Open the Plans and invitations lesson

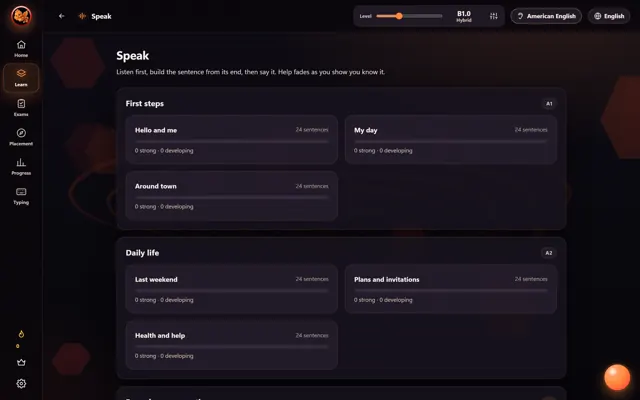coord(451,289)
